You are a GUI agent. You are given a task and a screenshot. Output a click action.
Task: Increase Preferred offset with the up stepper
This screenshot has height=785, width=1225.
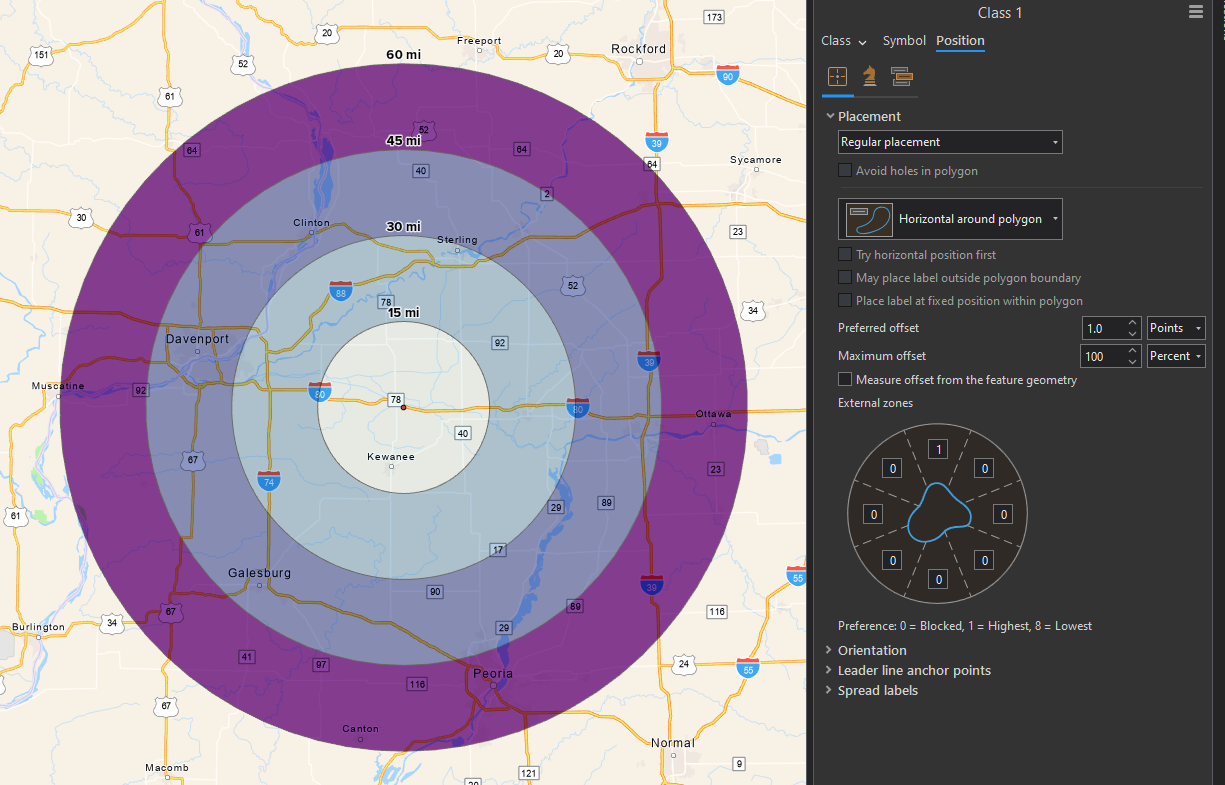[x=1131, y=323]
